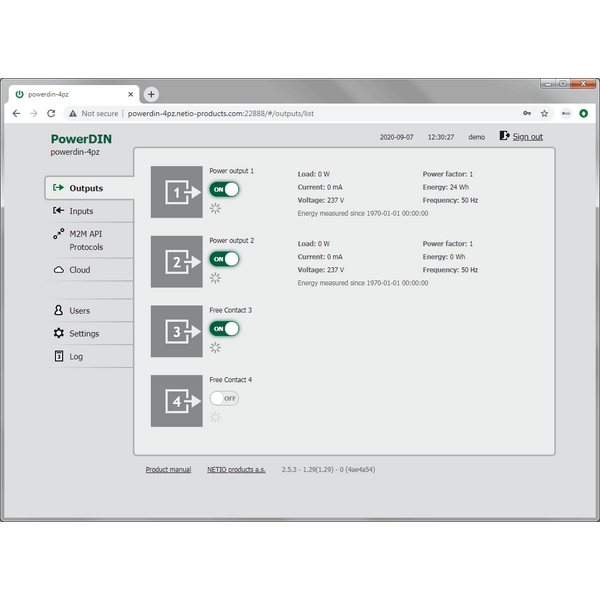Sign out of the demo account
600x600 pixels.
527,137
